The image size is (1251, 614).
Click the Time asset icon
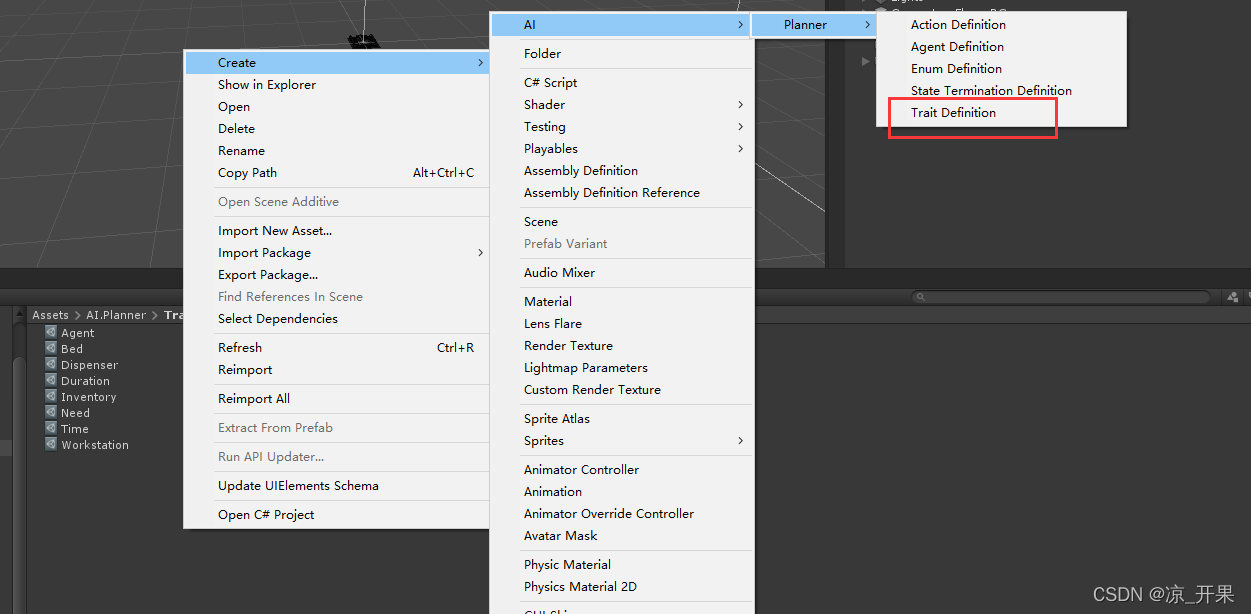tap(51, 429)
